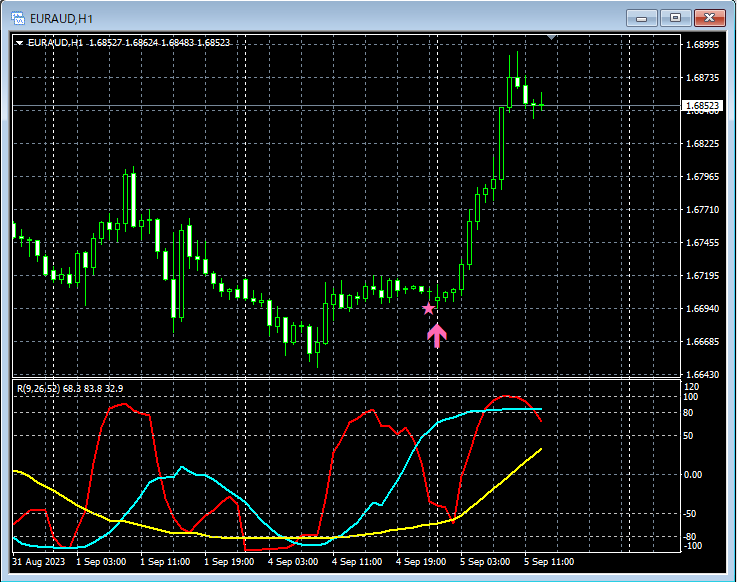Image resolution: width=738 pixels, height=582 pixels.
Task: Click the 5 Sep 11:00 time axis label
Action: [549, 562]
